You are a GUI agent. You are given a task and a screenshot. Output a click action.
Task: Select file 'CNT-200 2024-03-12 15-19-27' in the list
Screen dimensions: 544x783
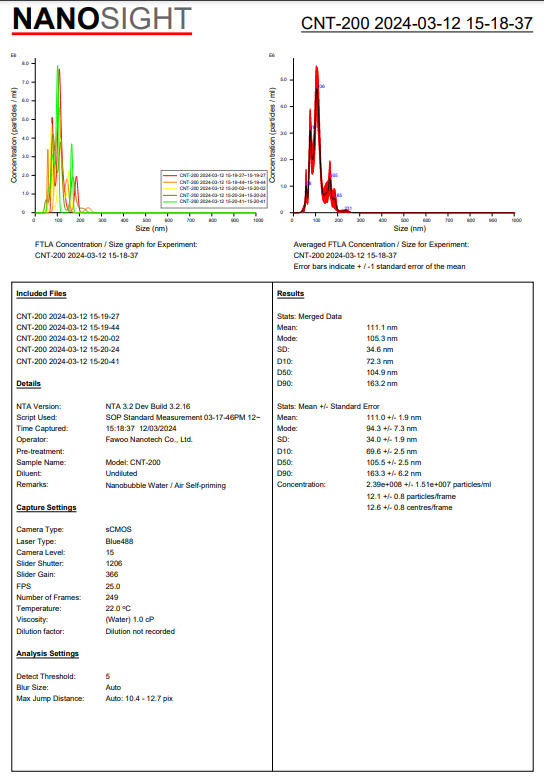[68, 316]
